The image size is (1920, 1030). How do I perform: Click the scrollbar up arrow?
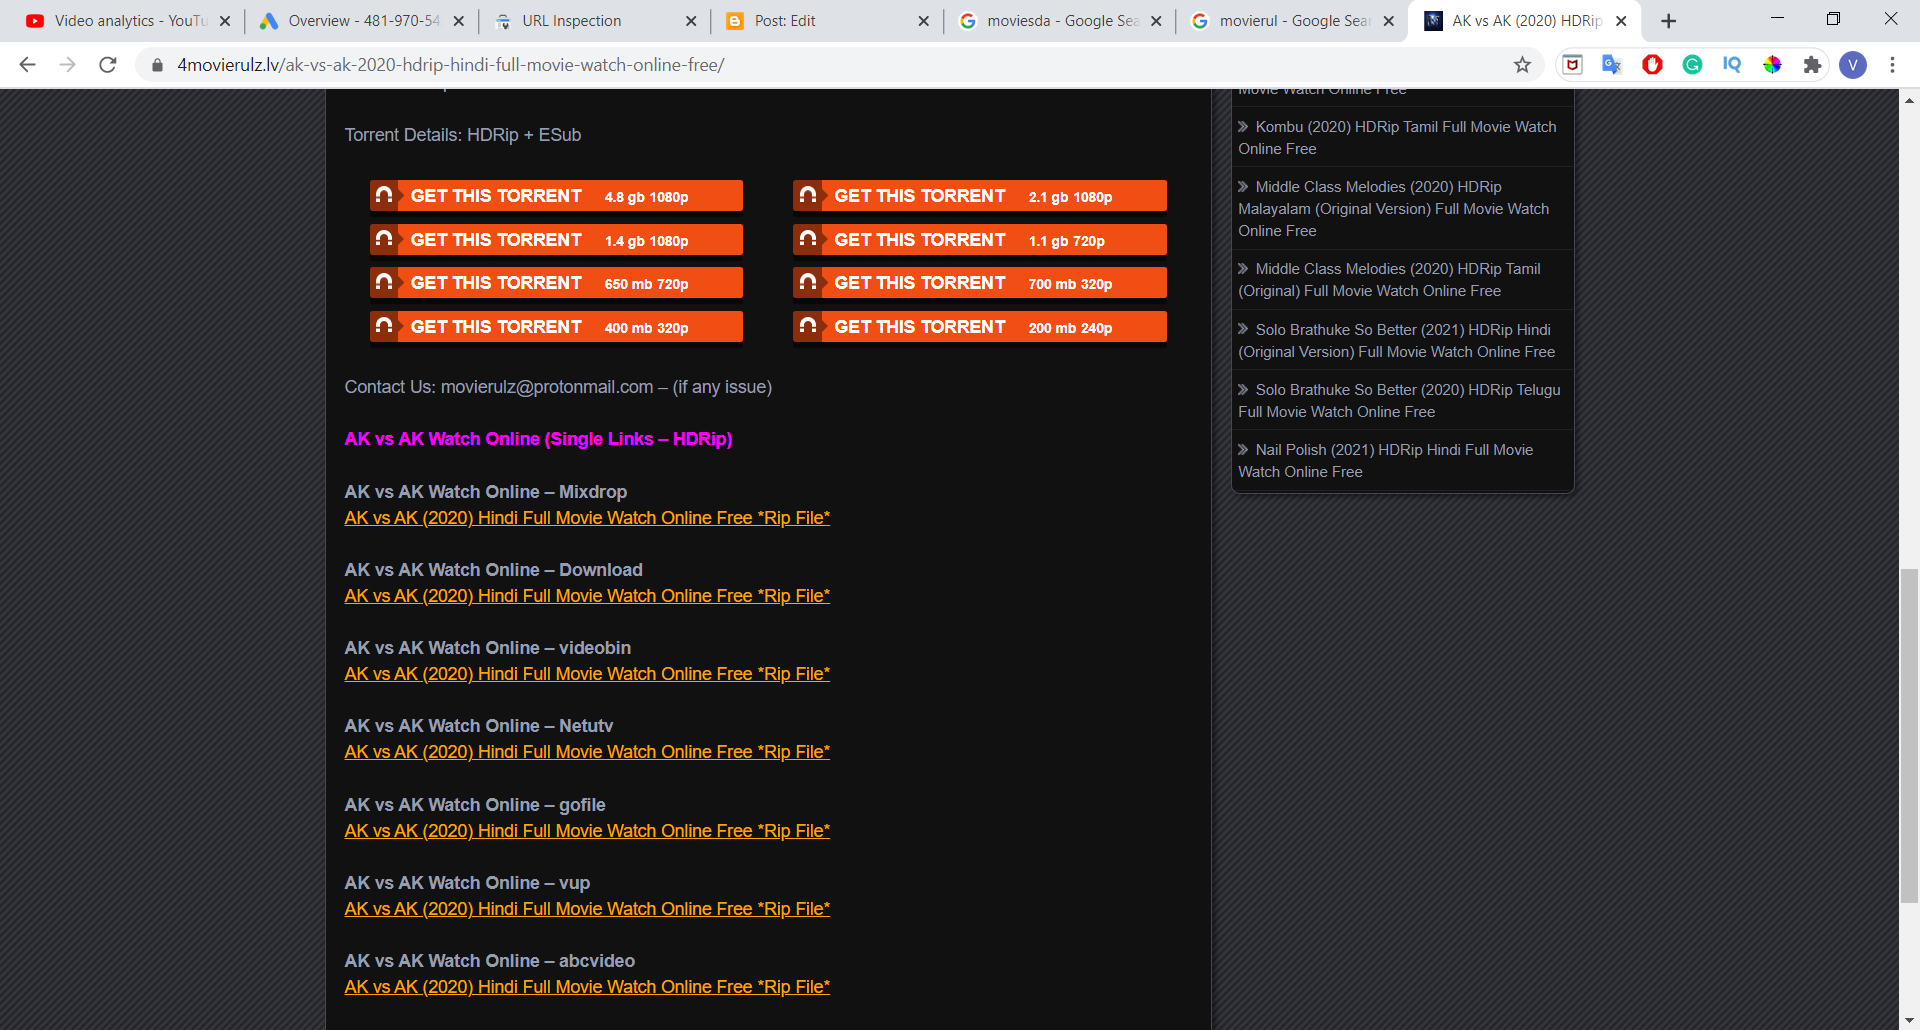[1910, 100]
